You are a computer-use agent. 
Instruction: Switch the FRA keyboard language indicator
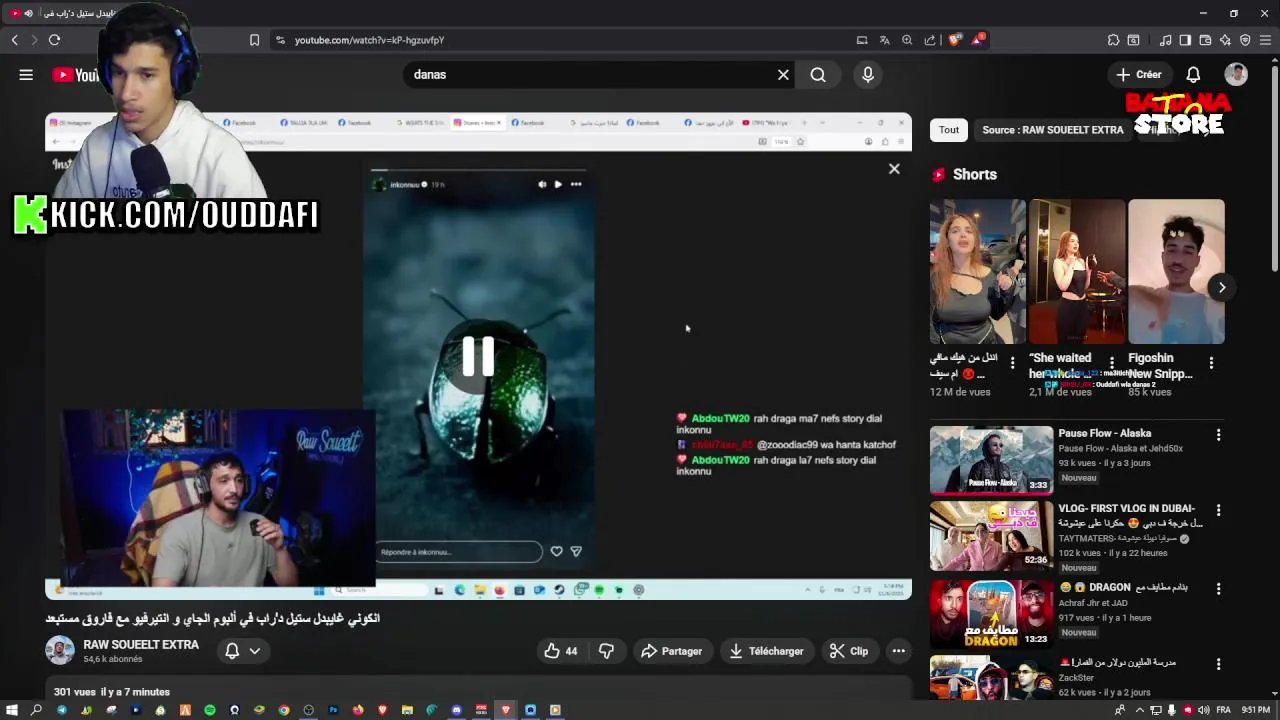(x=1223, y=710)
